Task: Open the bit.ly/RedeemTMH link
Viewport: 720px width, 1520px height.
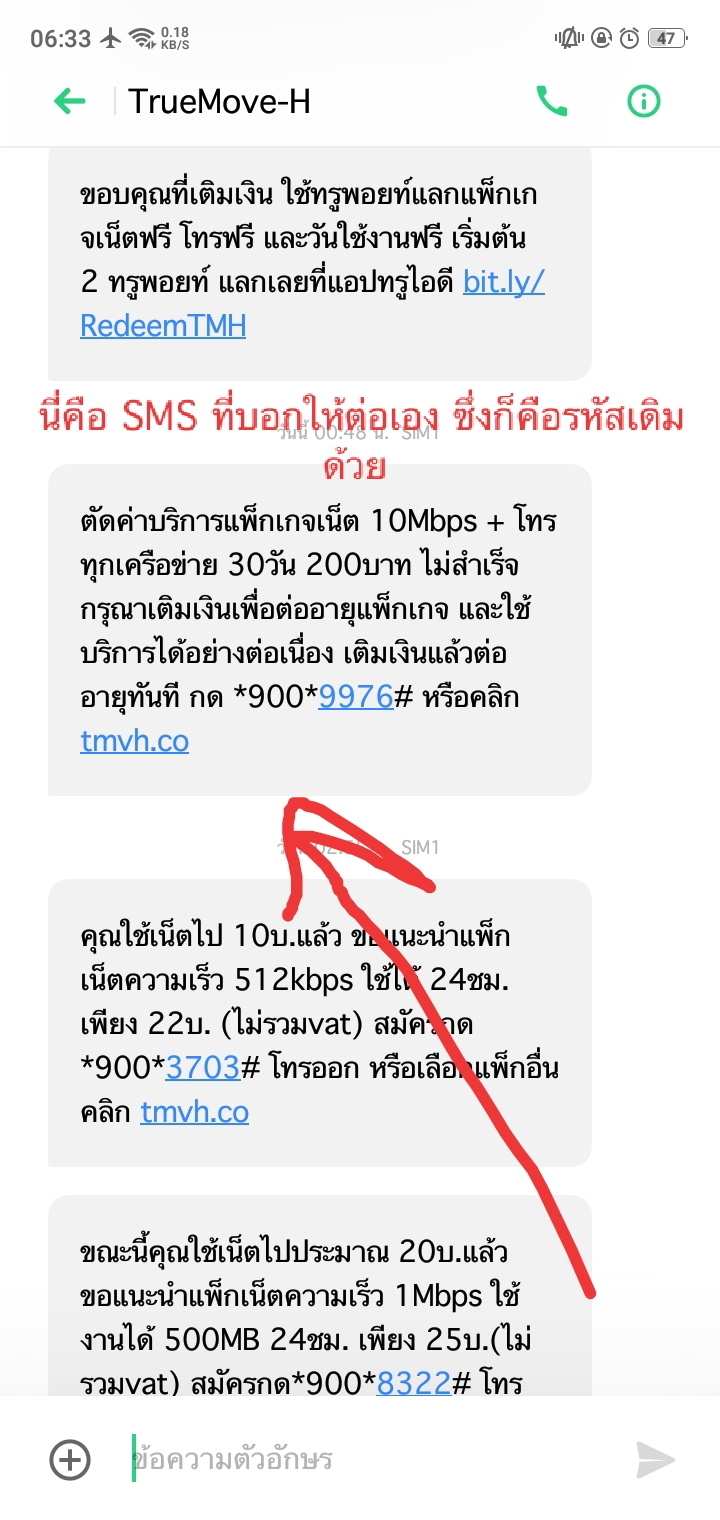Action: point(312,303)
